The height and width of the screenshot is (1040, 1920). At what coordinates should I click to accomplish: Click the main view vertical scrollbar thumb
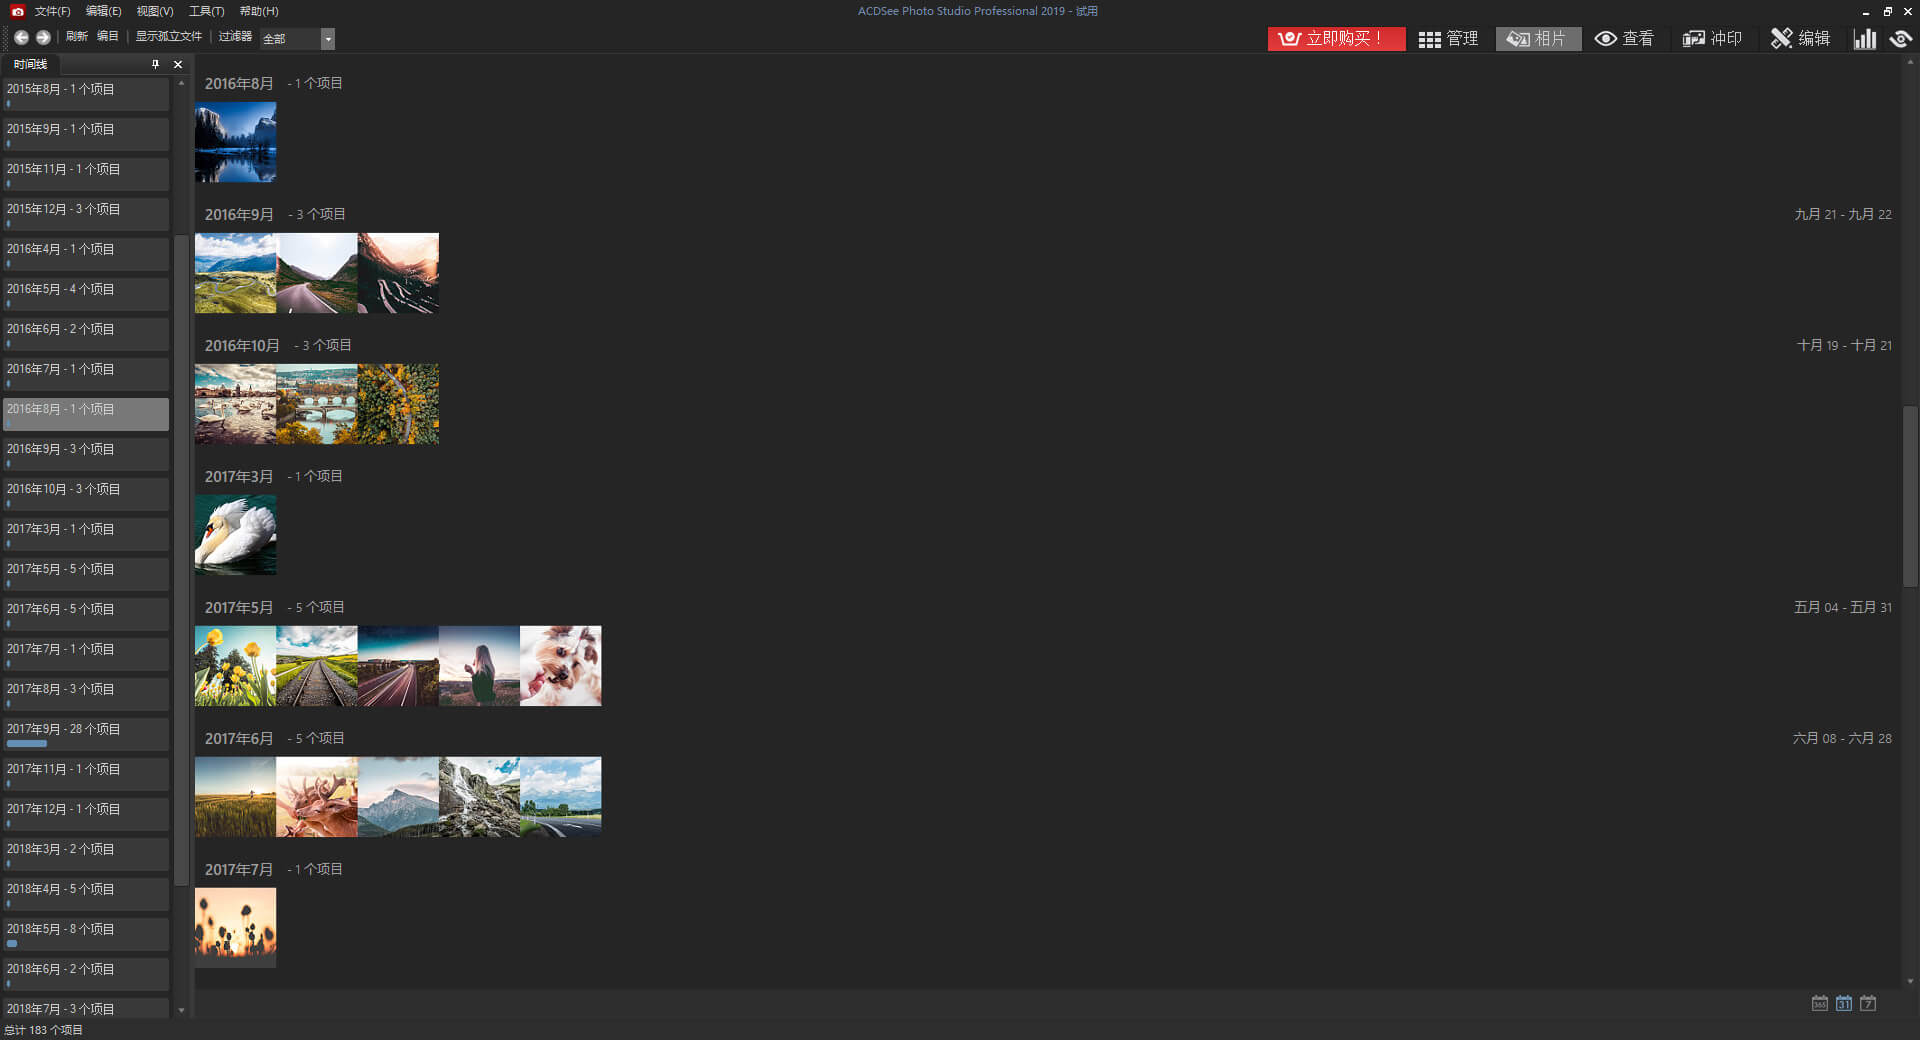tap(1911, 496)
